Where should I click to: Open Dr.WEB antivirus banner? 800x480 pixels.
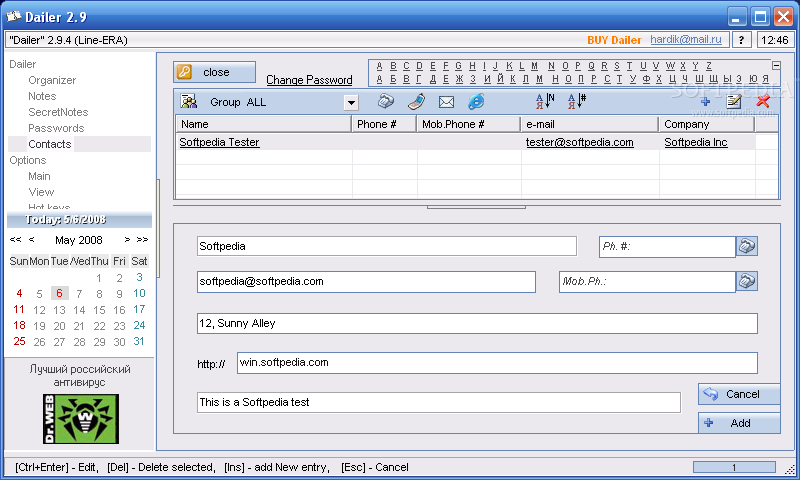[81, 419]
